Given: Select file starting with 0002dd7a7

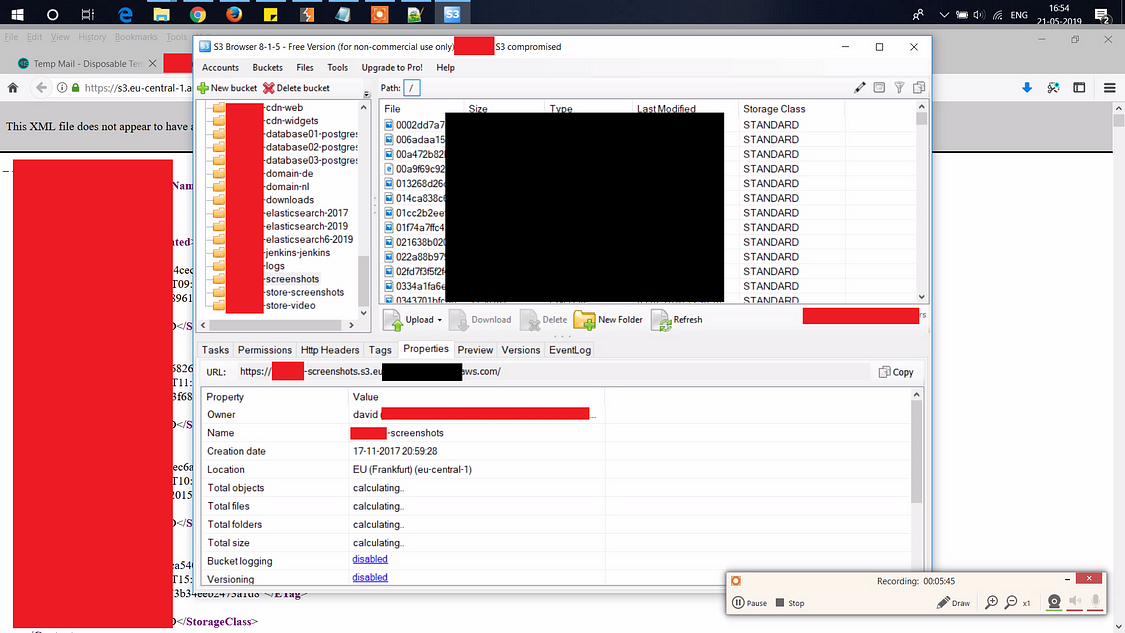Looking at the screenshot, I should point(420,125).
